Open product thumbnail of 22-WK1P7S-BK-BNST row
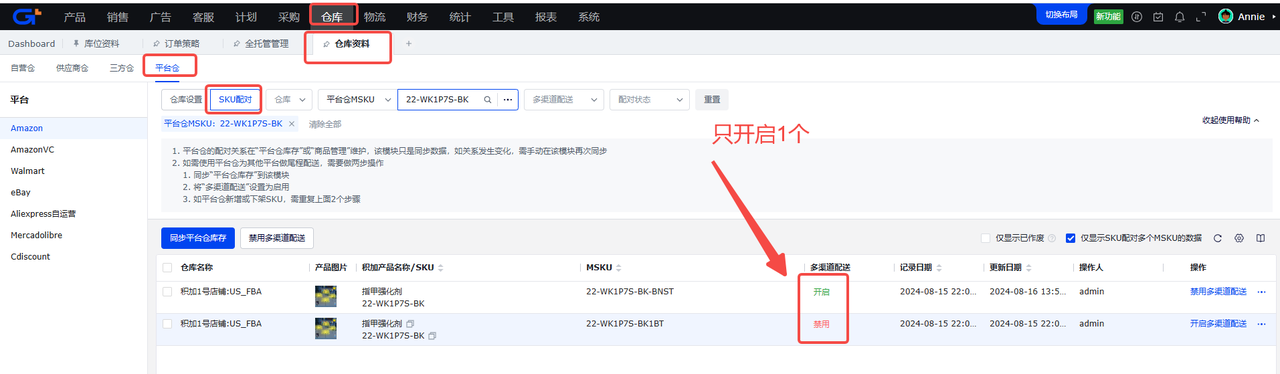This screenshot has width=1280, height=374. (x=326, y=296)
